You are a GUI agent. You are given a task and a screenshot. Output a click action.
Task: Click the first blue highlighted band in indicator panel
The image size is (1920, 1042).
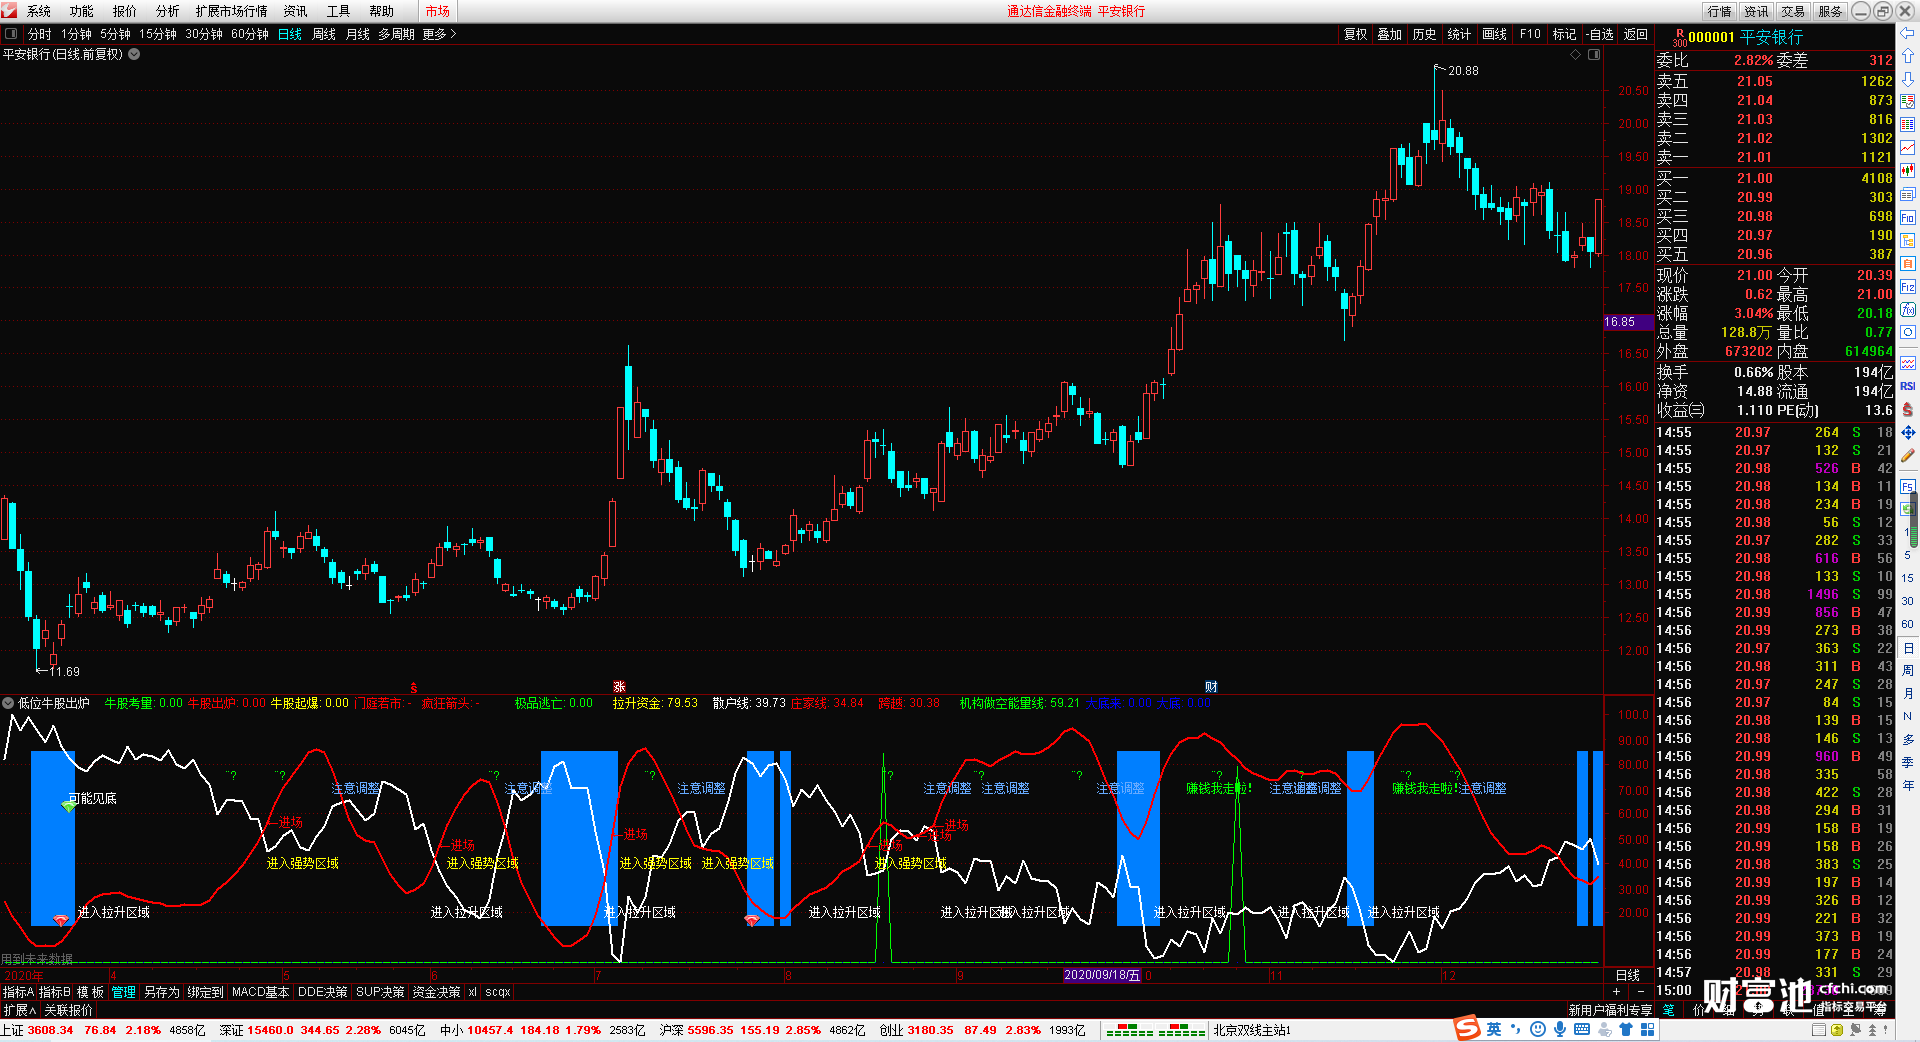click(x=53, y=838)
